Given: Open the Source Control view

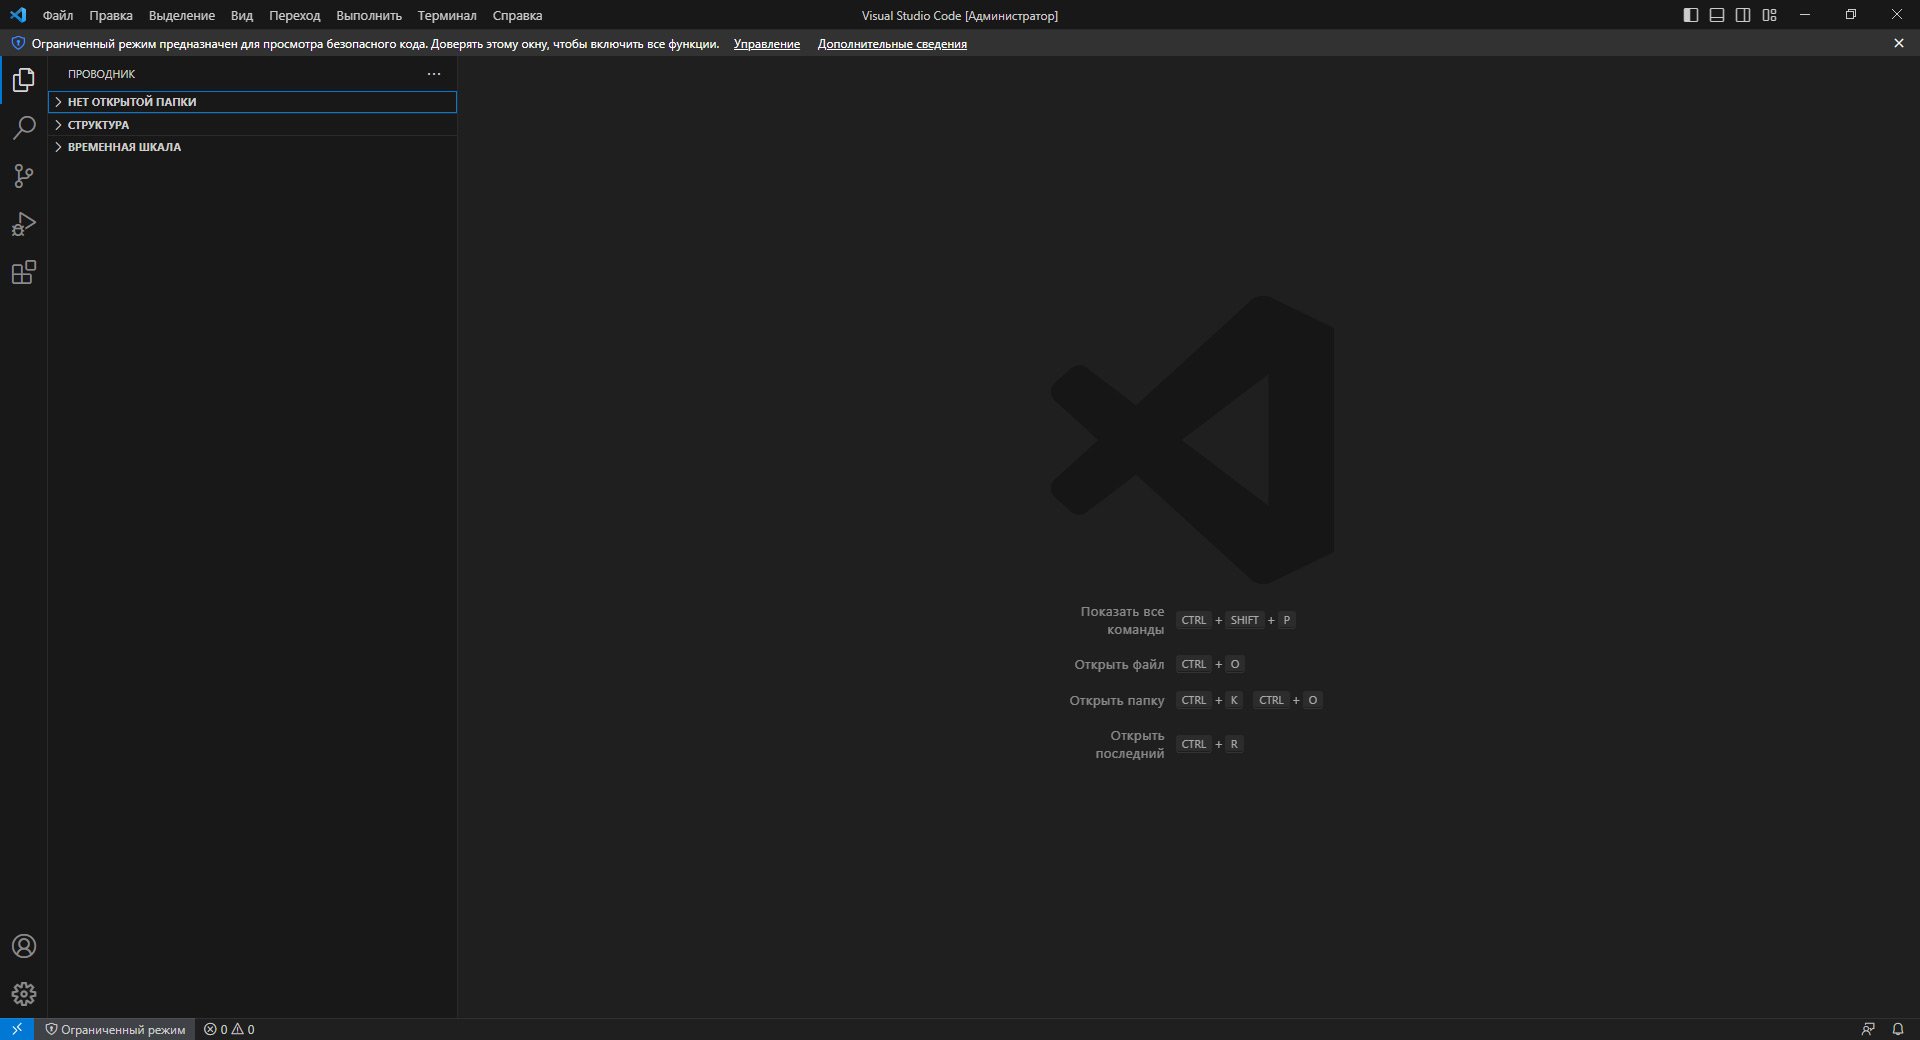Looking at the screenshot, I should point(24,176).
